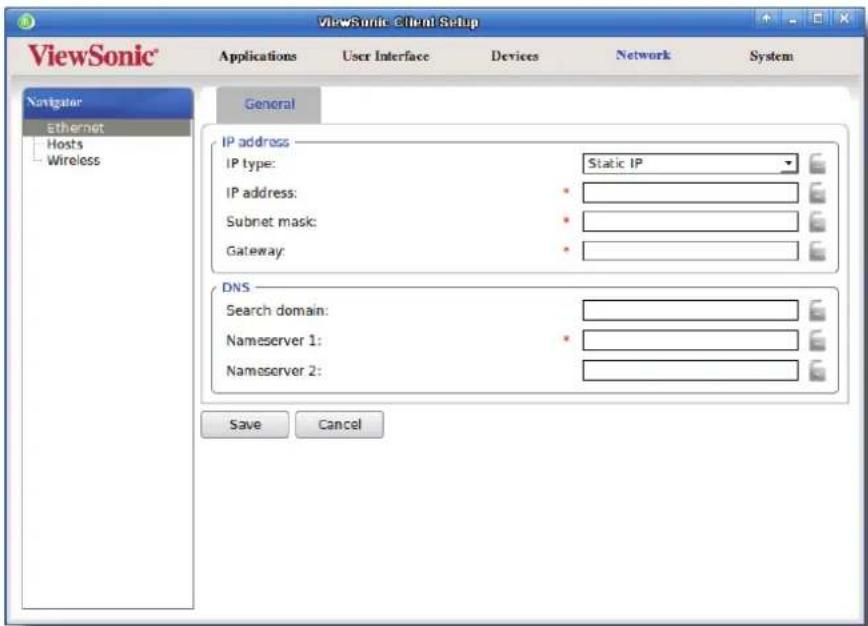The height and width of the screenshot is (626, 868).
Task: Click the Navigator panel header
Action: pyautogui.click(x=108, y=102)
